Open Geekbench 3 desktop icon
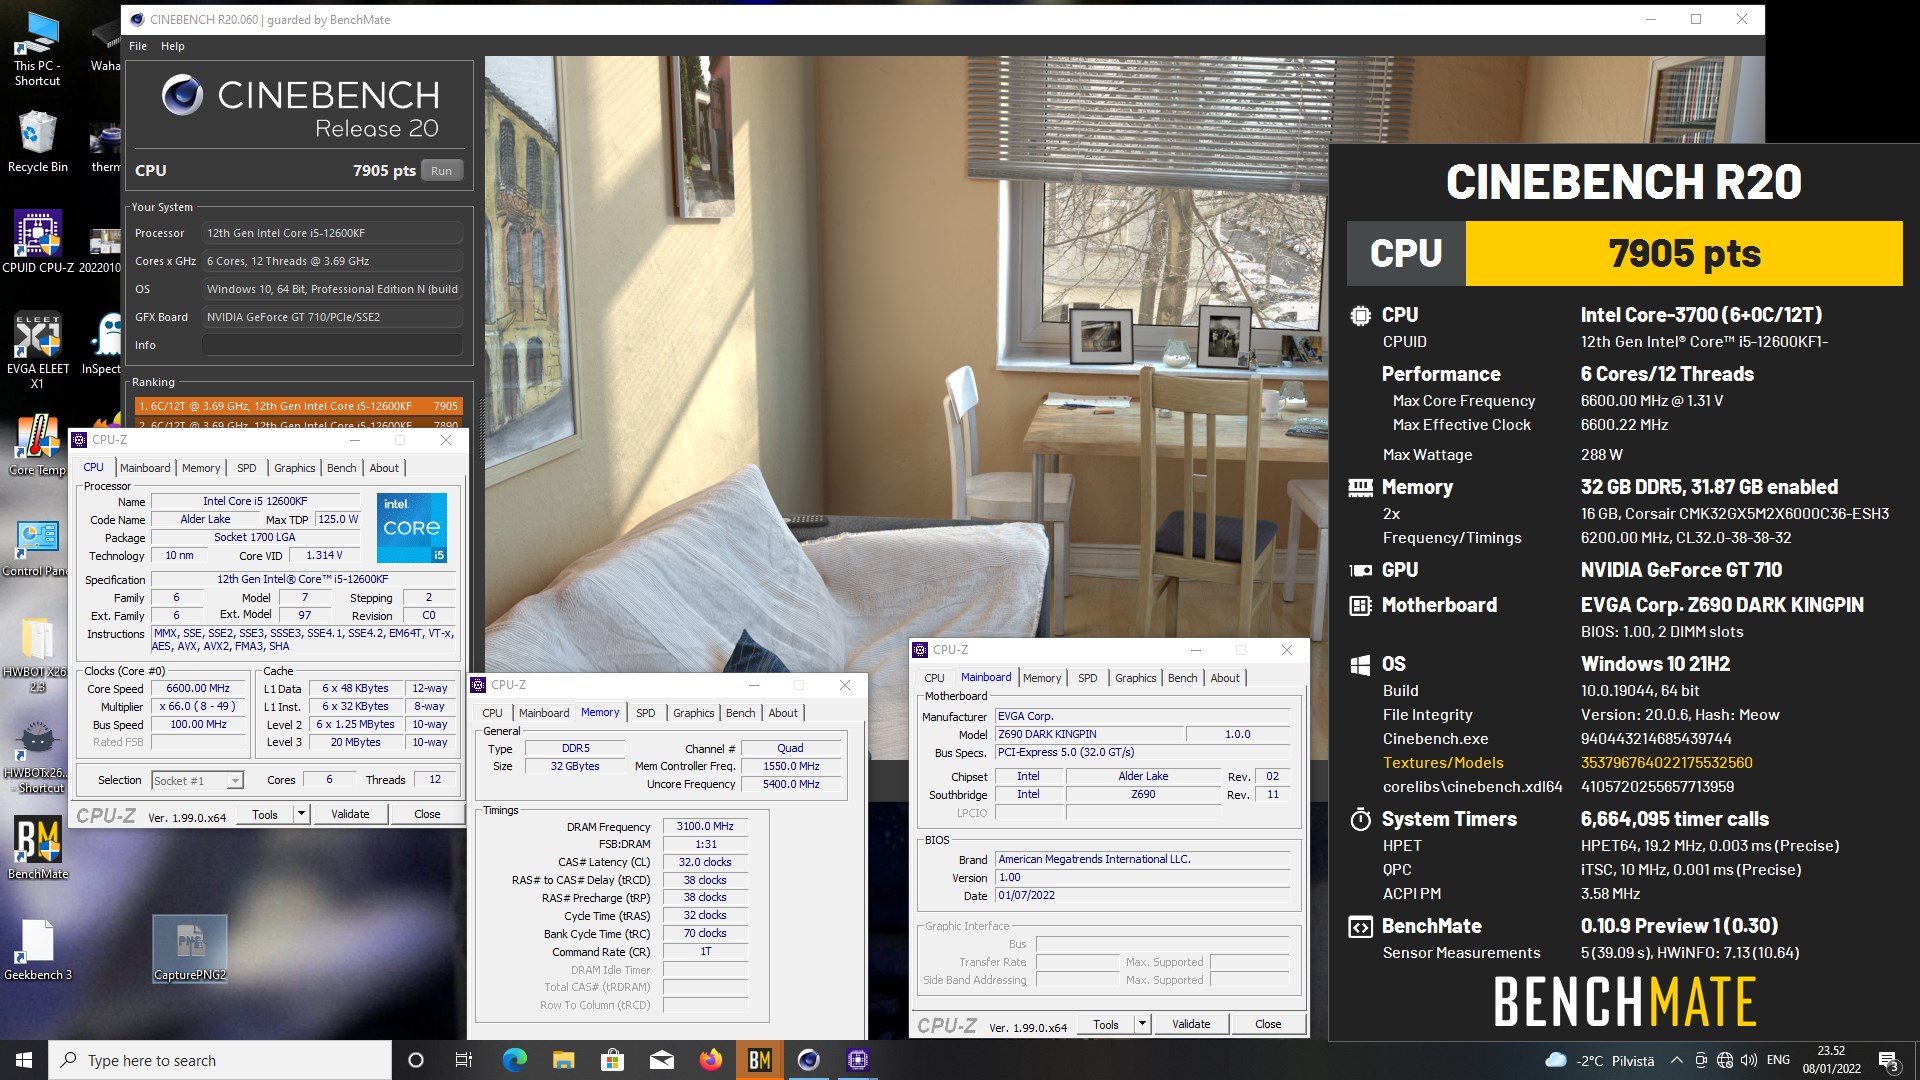The height and width of the screenshot is (1080, 1920). [x=37, y=950]
